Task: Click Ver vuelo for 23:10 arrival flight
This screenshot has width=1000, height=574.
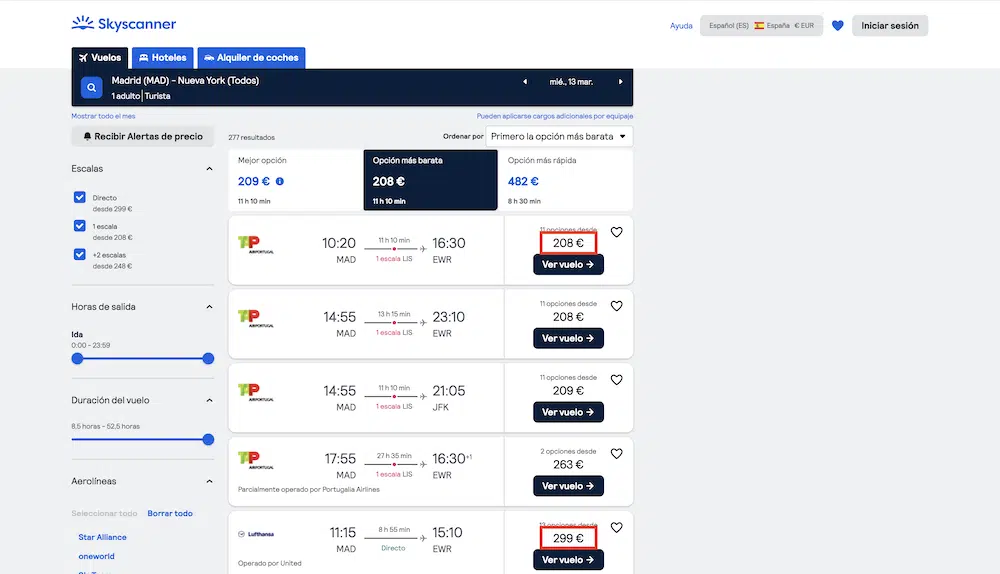Action: point(568,339)
